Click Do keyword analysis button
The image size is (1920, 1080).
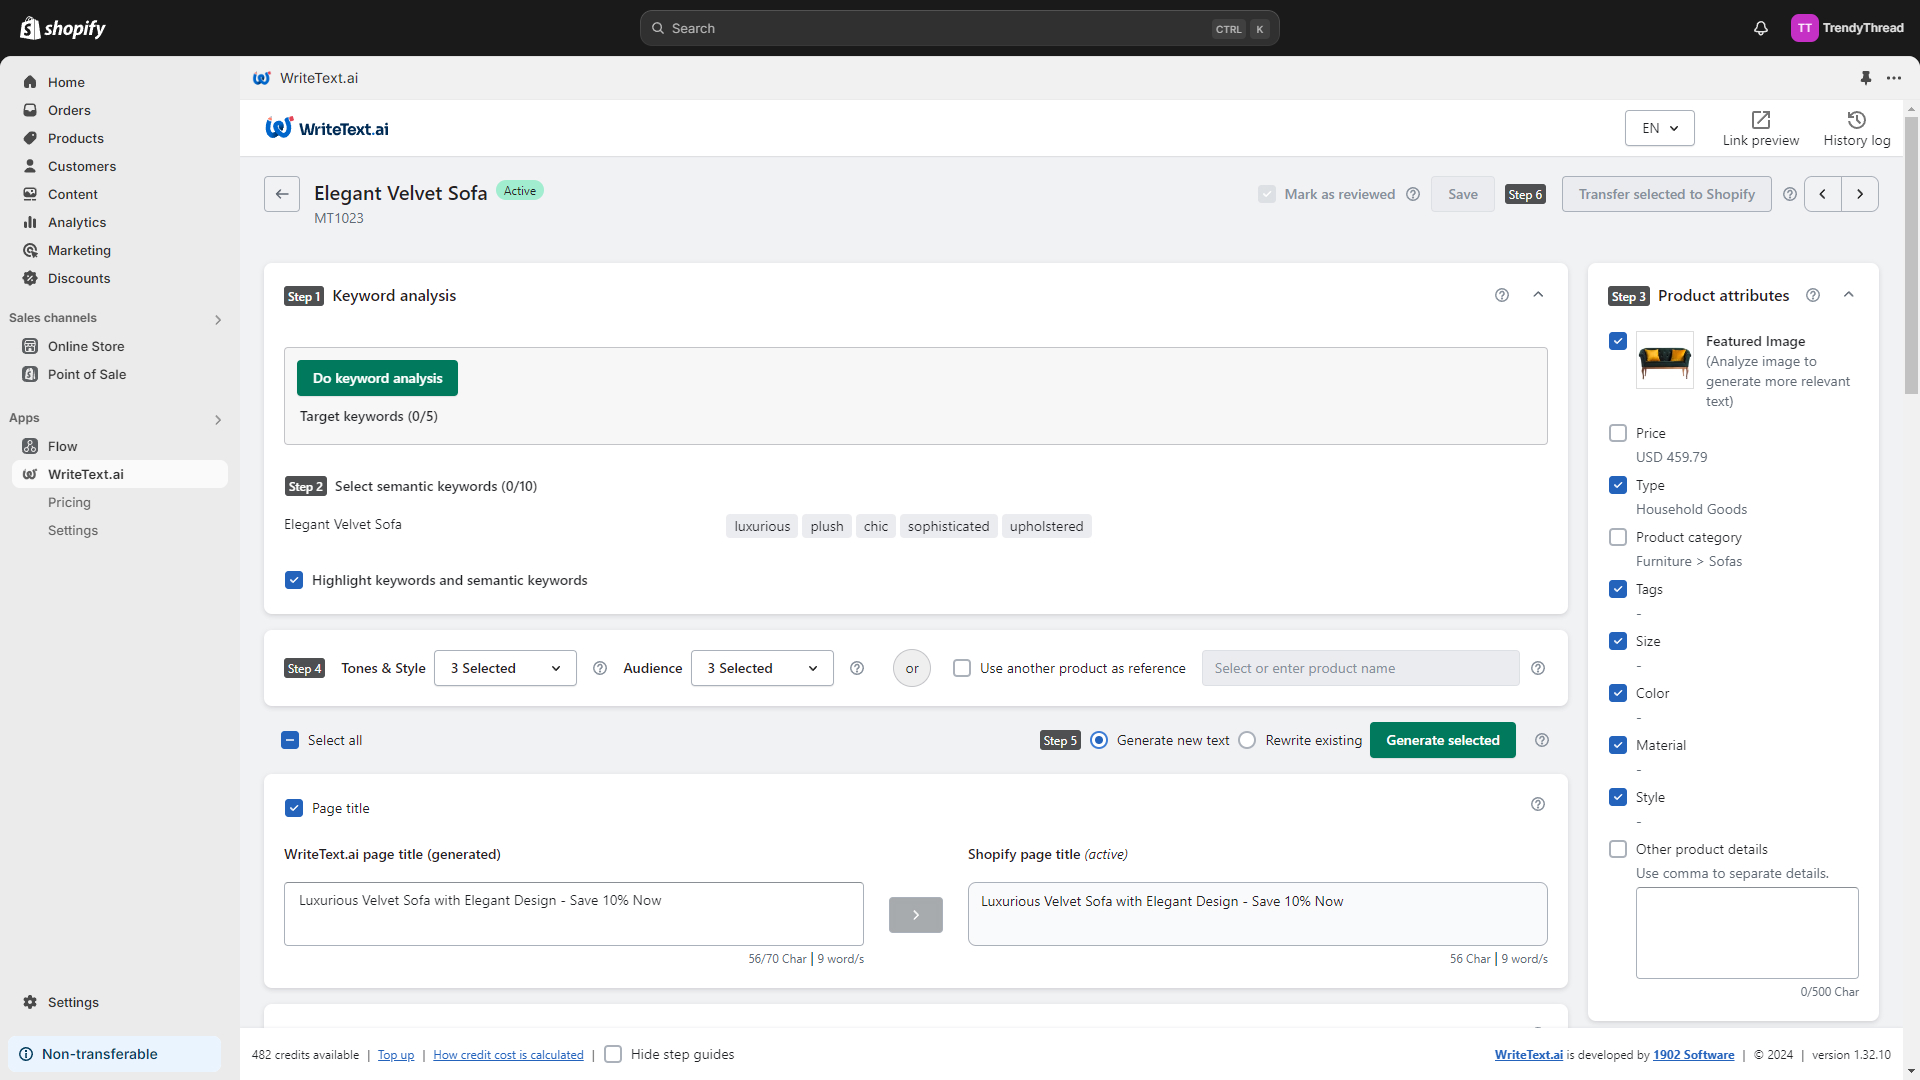pyautogui.click(x=377, y=378)
